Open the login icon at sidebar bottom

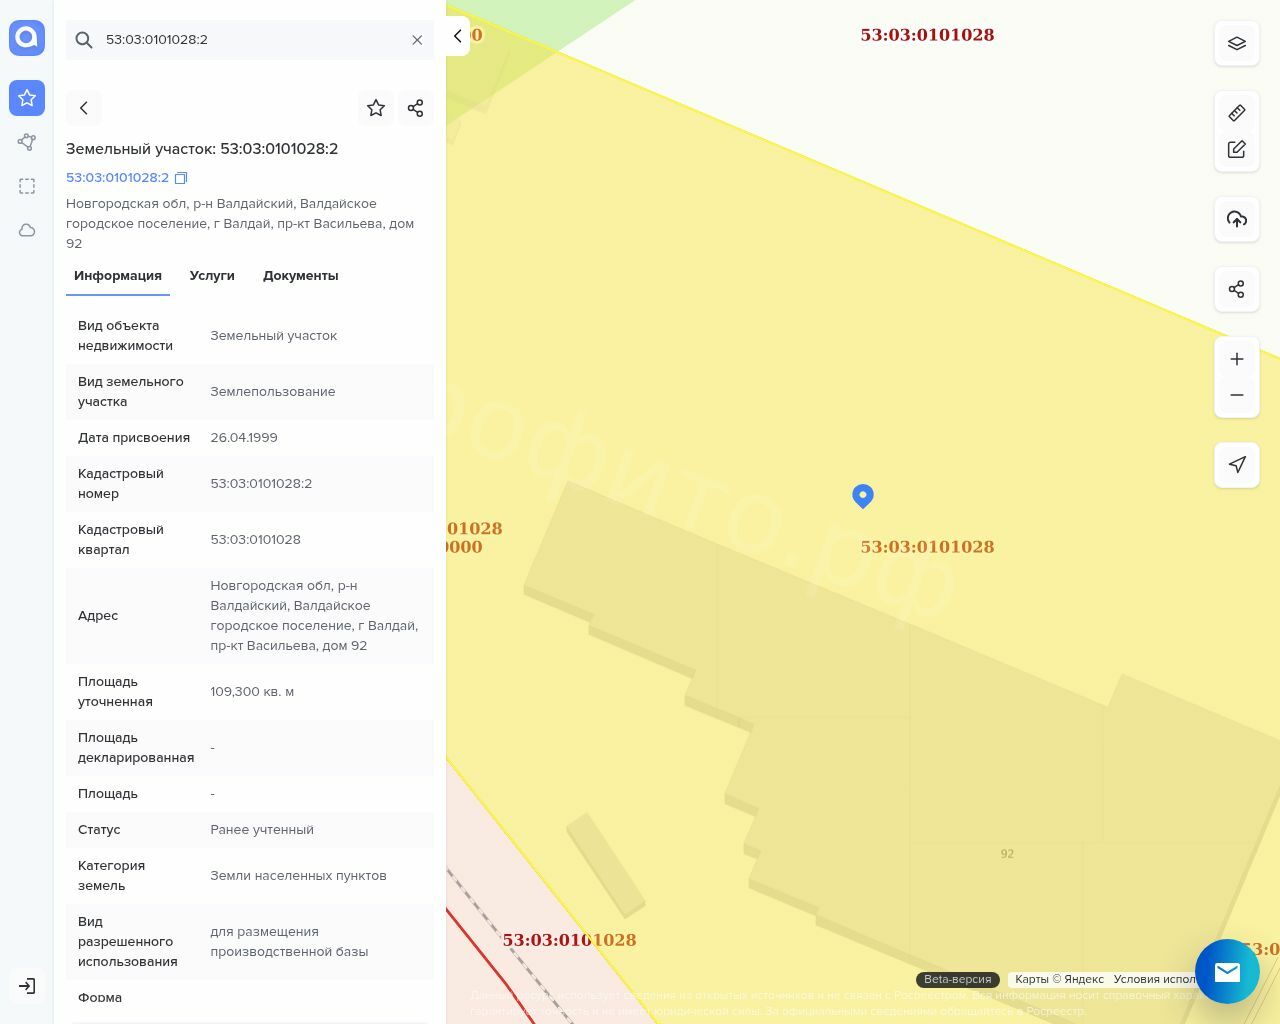click(x=27, y=986)
